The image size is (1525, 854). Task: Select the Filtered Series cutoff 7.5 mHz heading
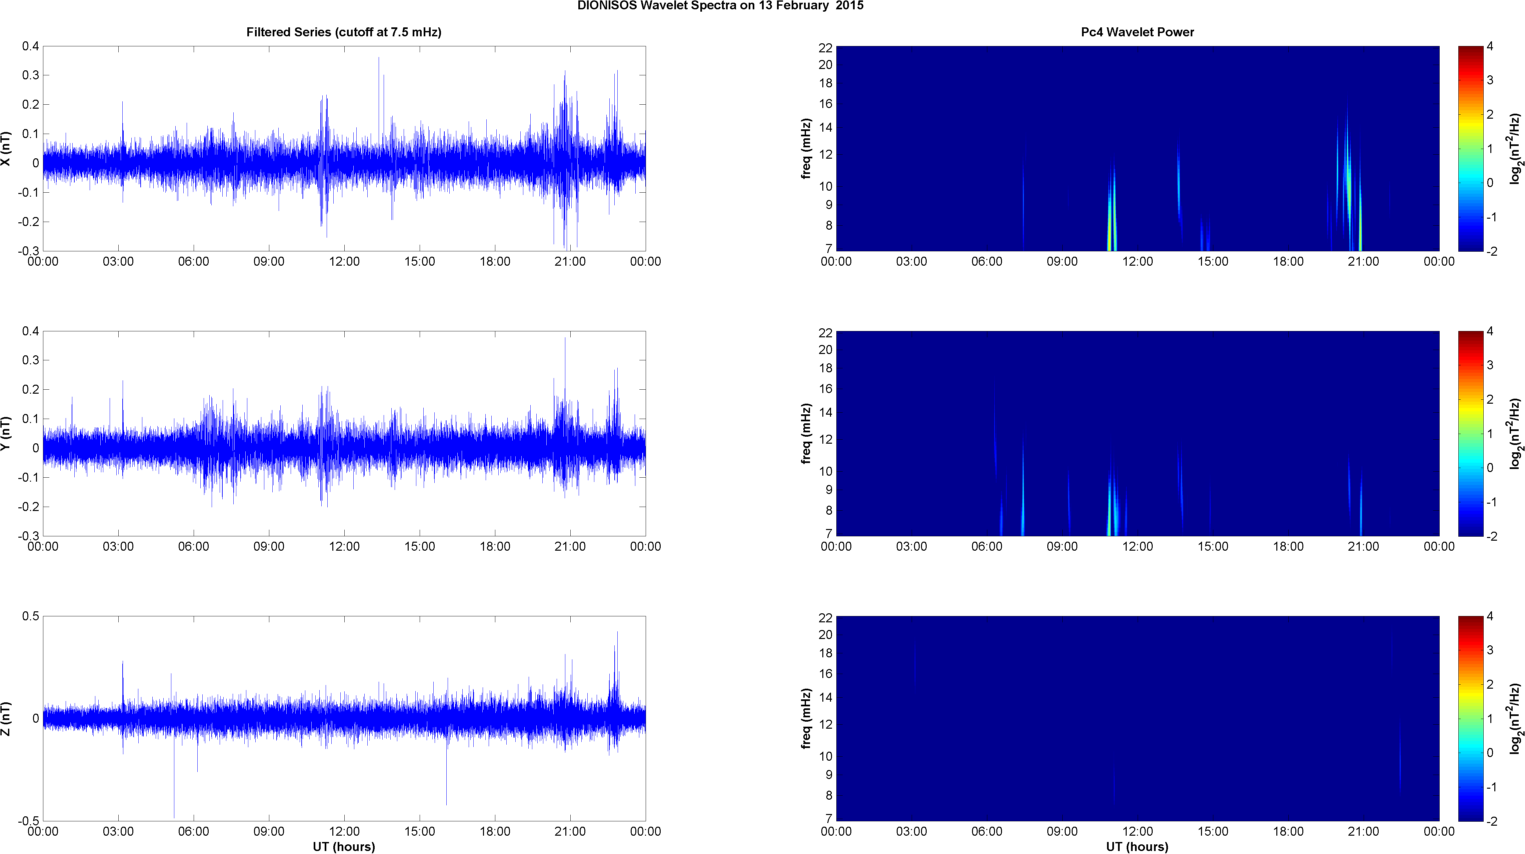pyautogui.click(x=344, y=32)
